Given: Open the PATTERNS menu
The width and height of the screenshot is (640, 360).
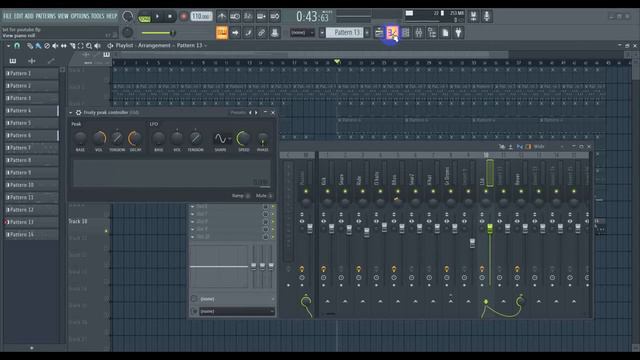Looking at the screenshot, I should (x=45, y=16).
